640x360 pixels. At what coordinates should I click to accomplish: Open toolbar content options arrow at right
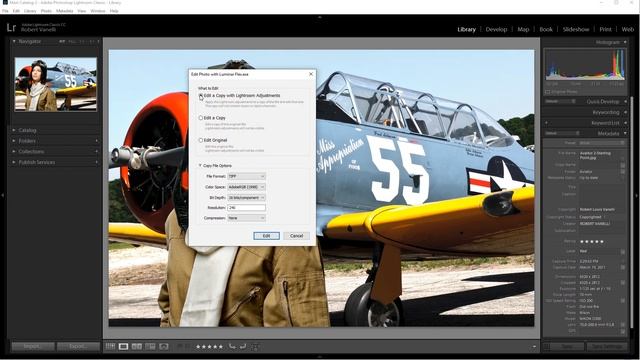tap(534, 347)
